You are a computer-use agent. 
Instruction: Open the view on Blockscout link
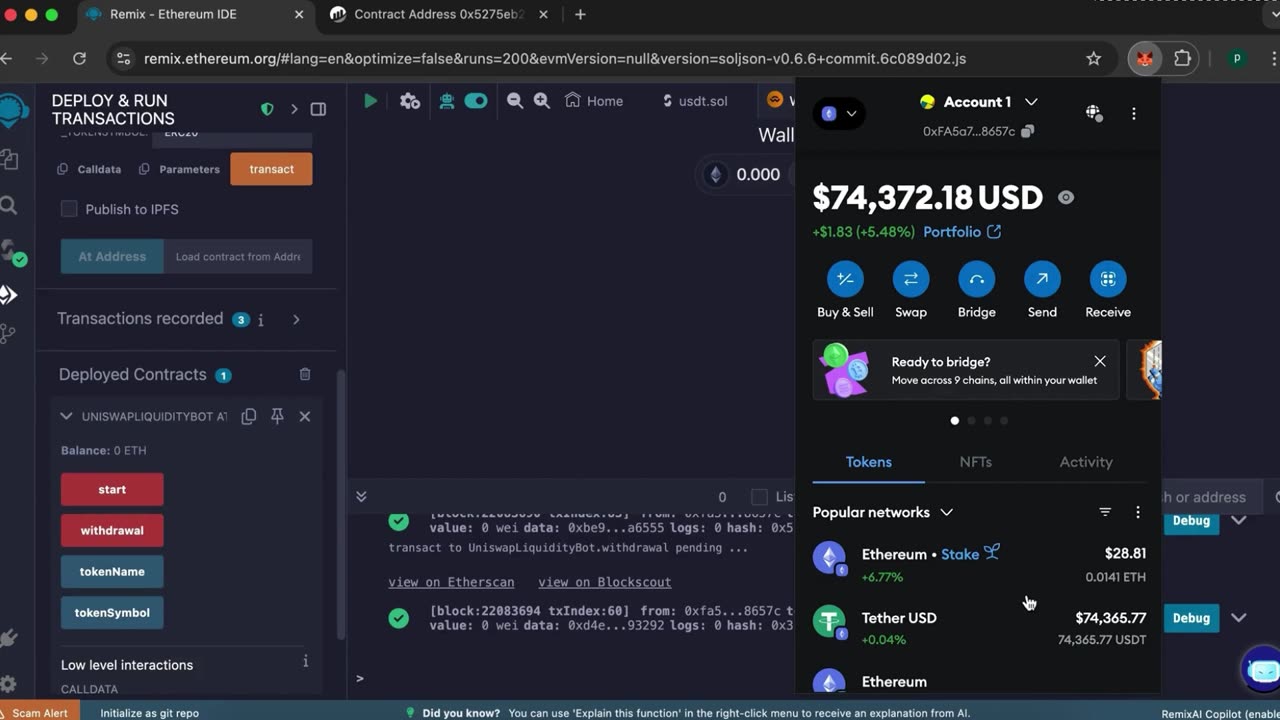(x=605, y=582)
